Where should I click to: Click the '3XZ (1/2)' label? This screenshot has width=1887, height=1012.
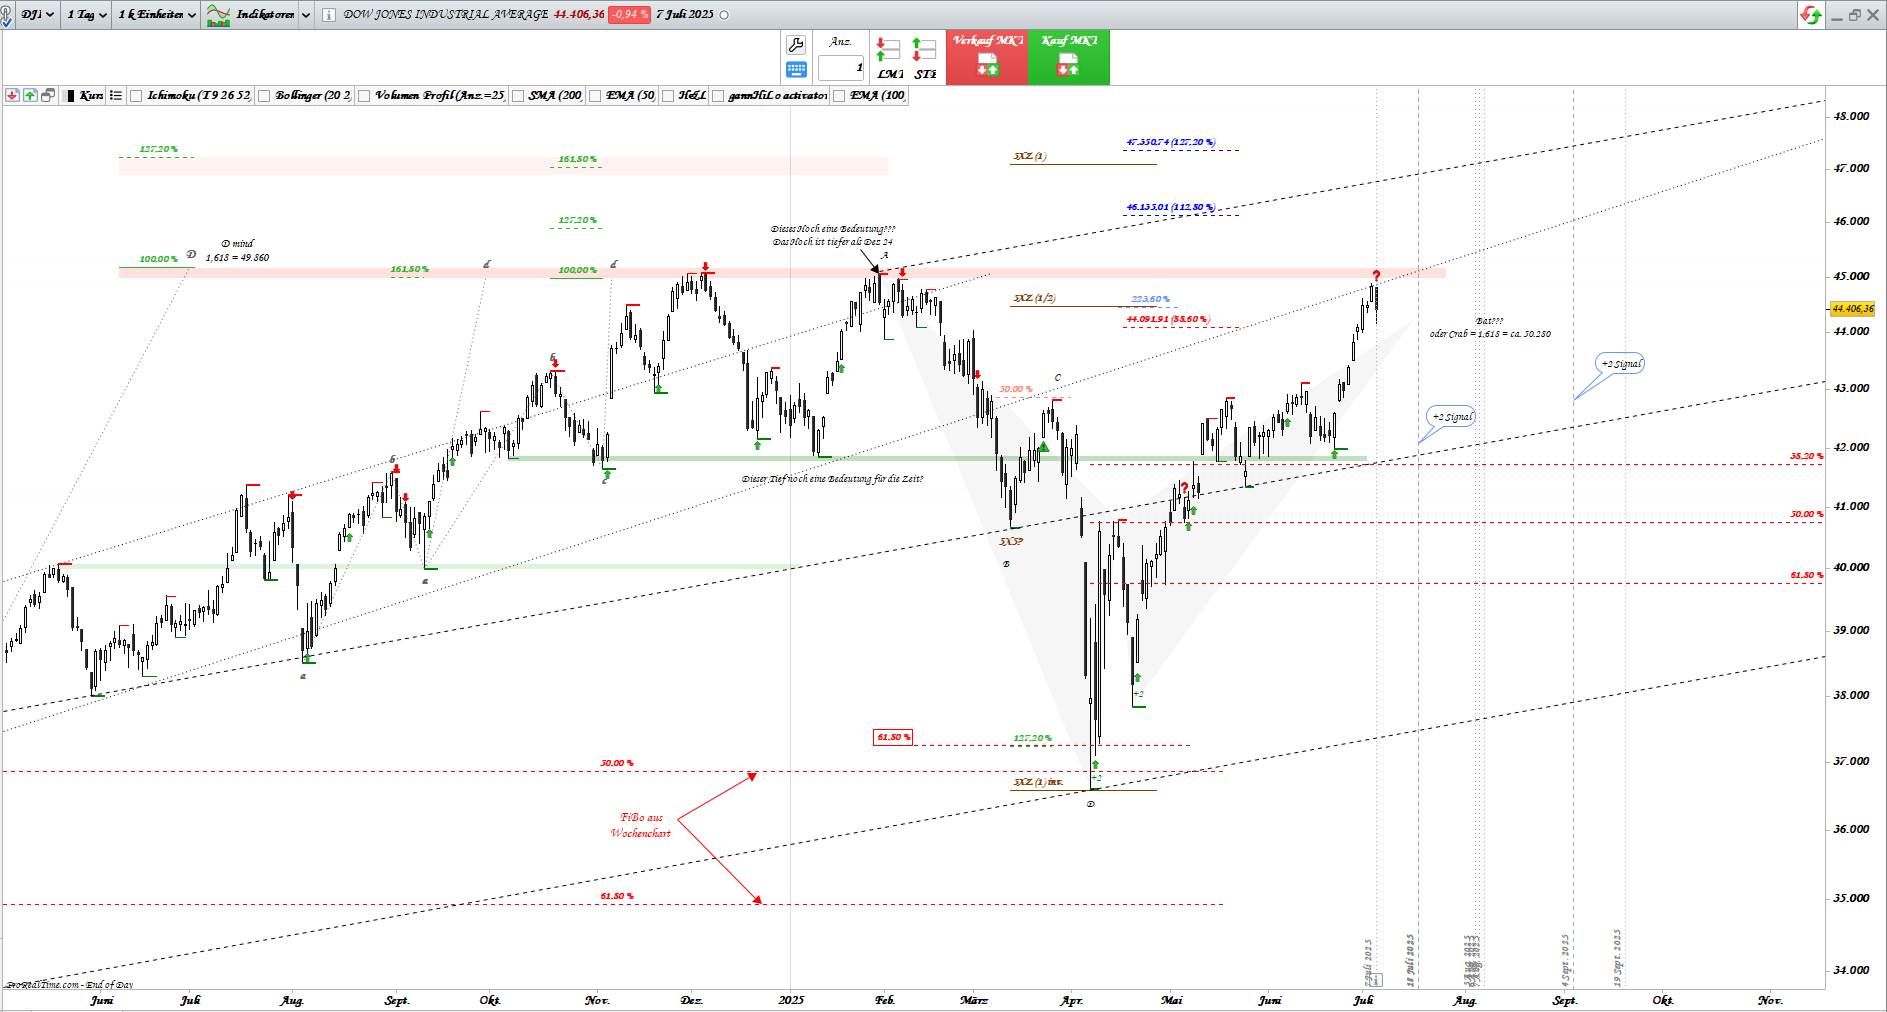pos(1034,298)
